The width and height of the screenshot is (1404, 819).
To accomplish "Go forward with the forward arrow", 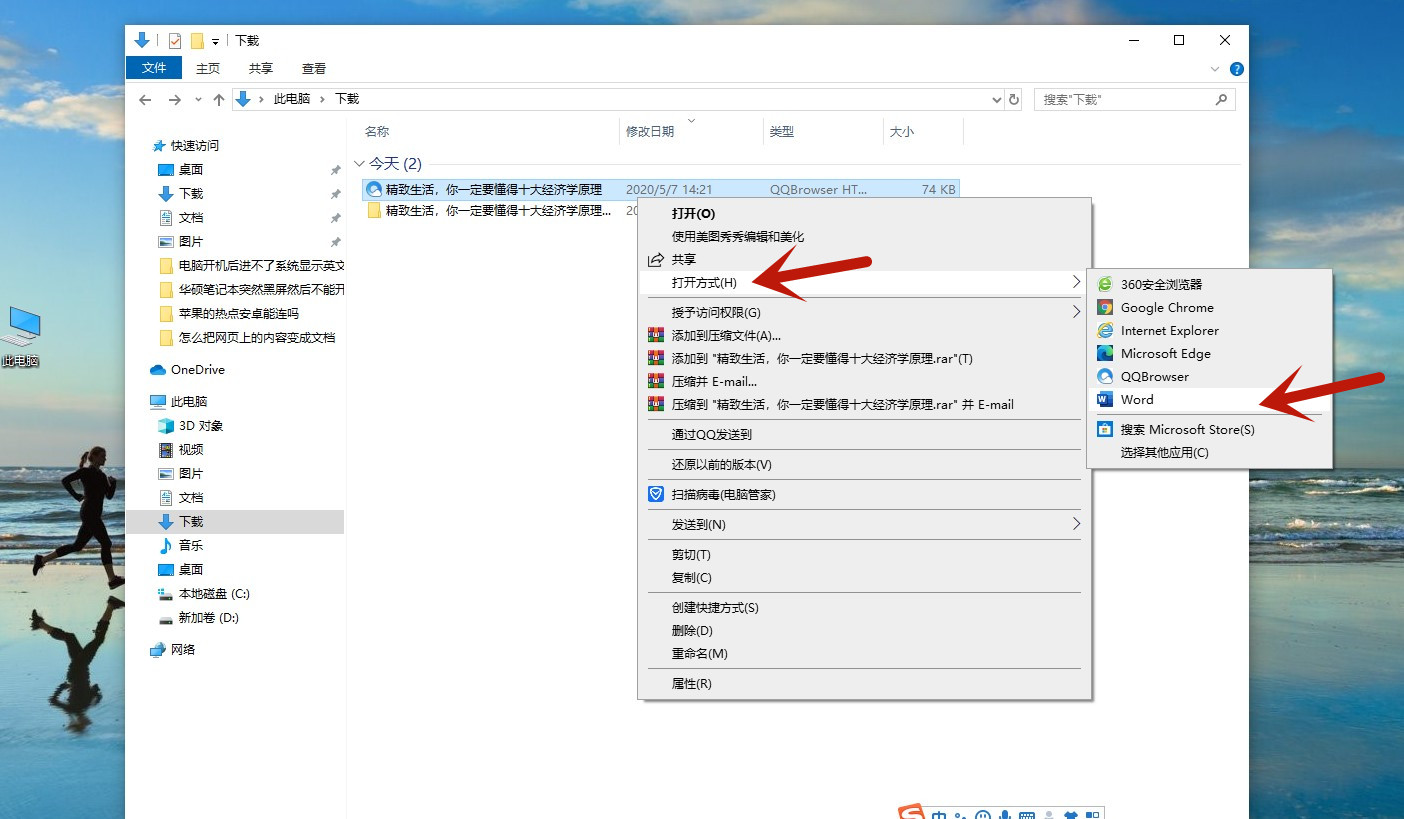I will (175, 100).
